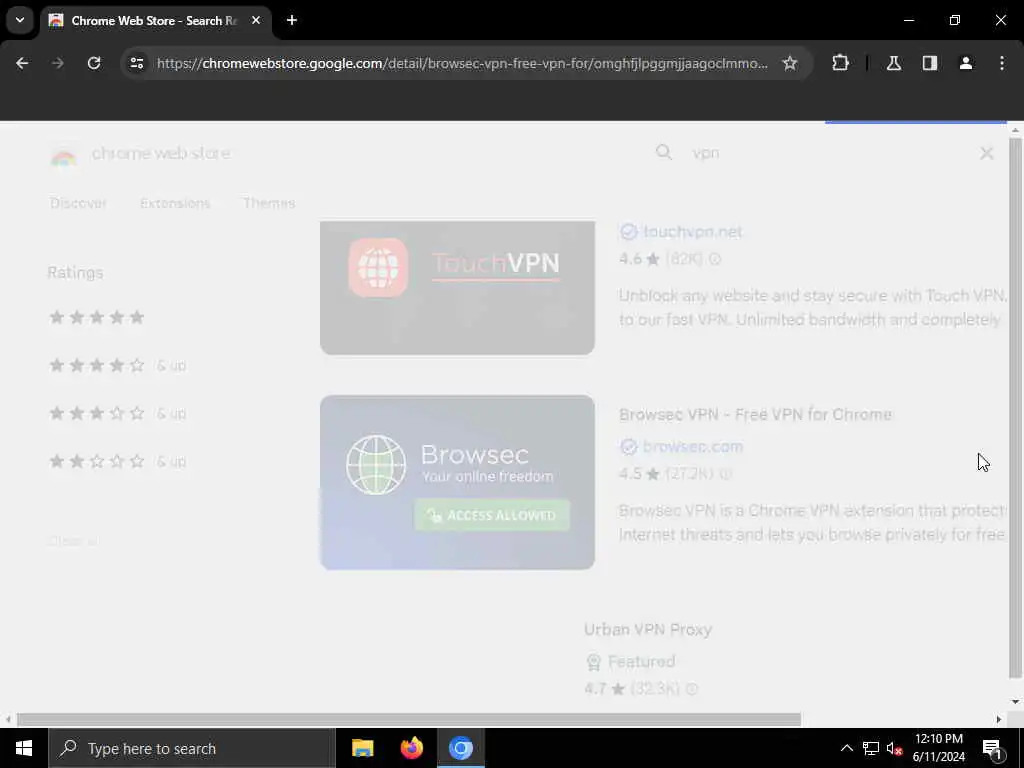This screenshot has height=768, width=1024.
Task: Select four stars & up filter
Action: click(x=118, y=365)
